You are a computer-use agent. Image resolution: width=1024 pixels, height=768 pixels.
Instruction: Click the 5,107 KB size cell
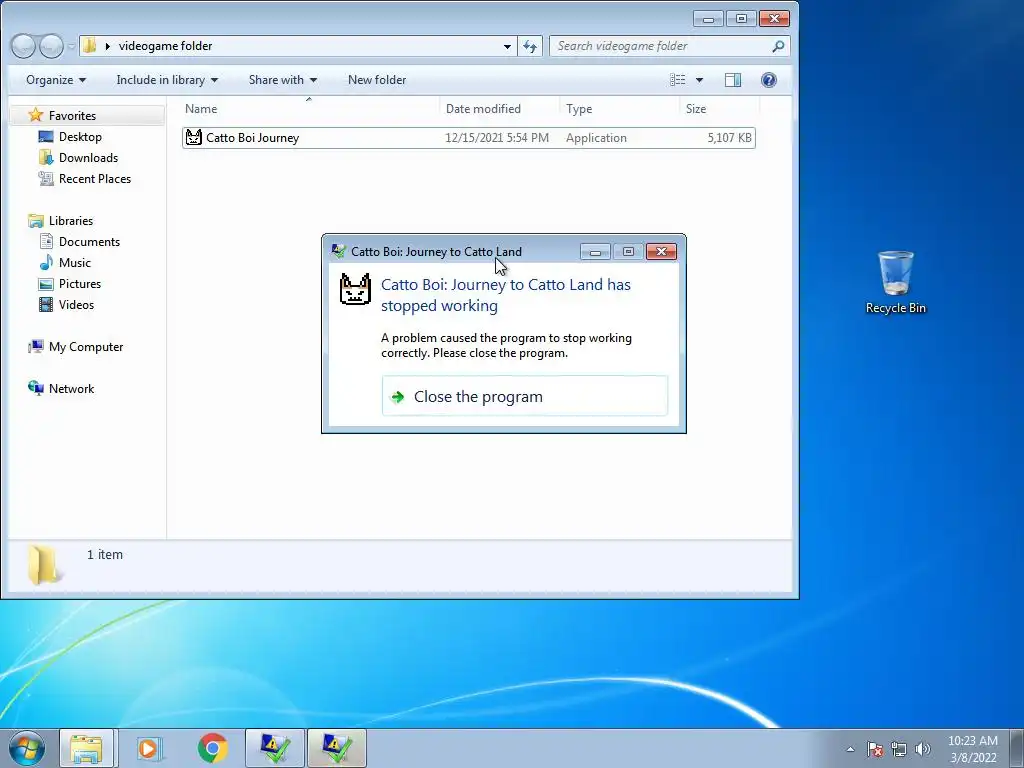(x=729, y=137)
